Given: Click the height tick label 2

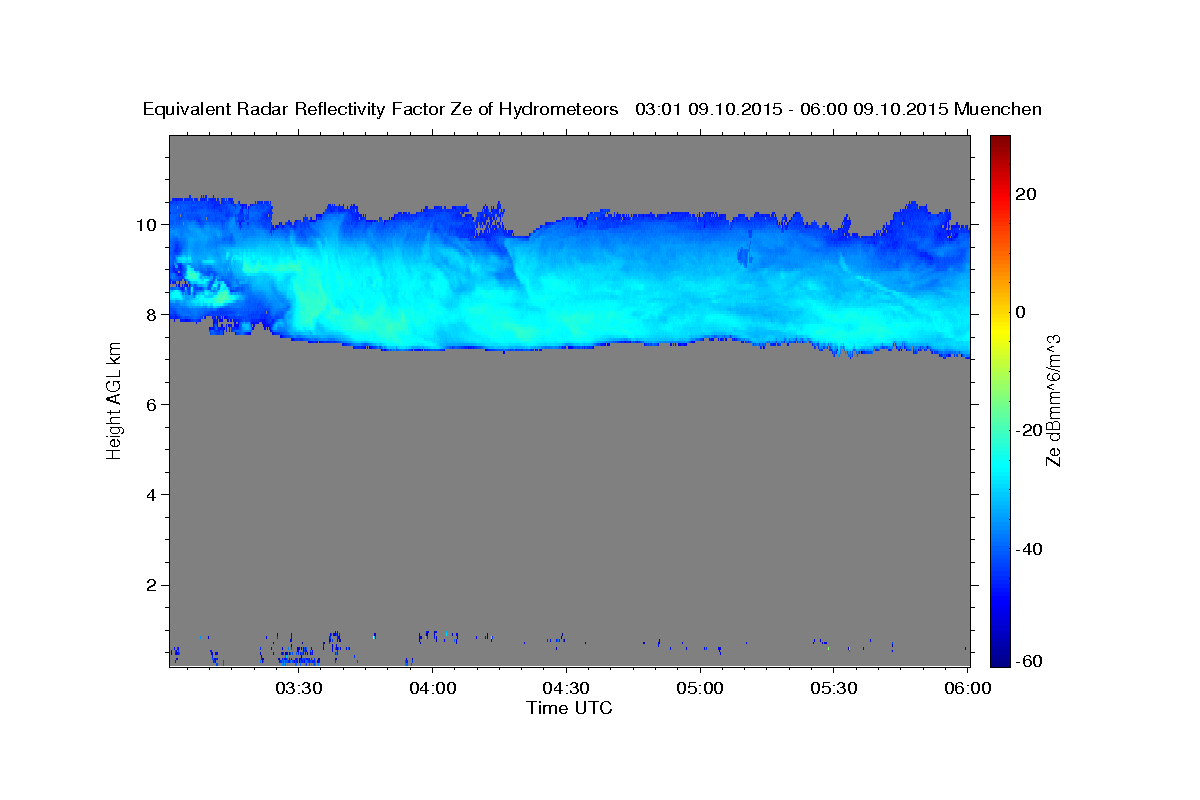Looking at the screenshot, I should [x=151, y=585].
